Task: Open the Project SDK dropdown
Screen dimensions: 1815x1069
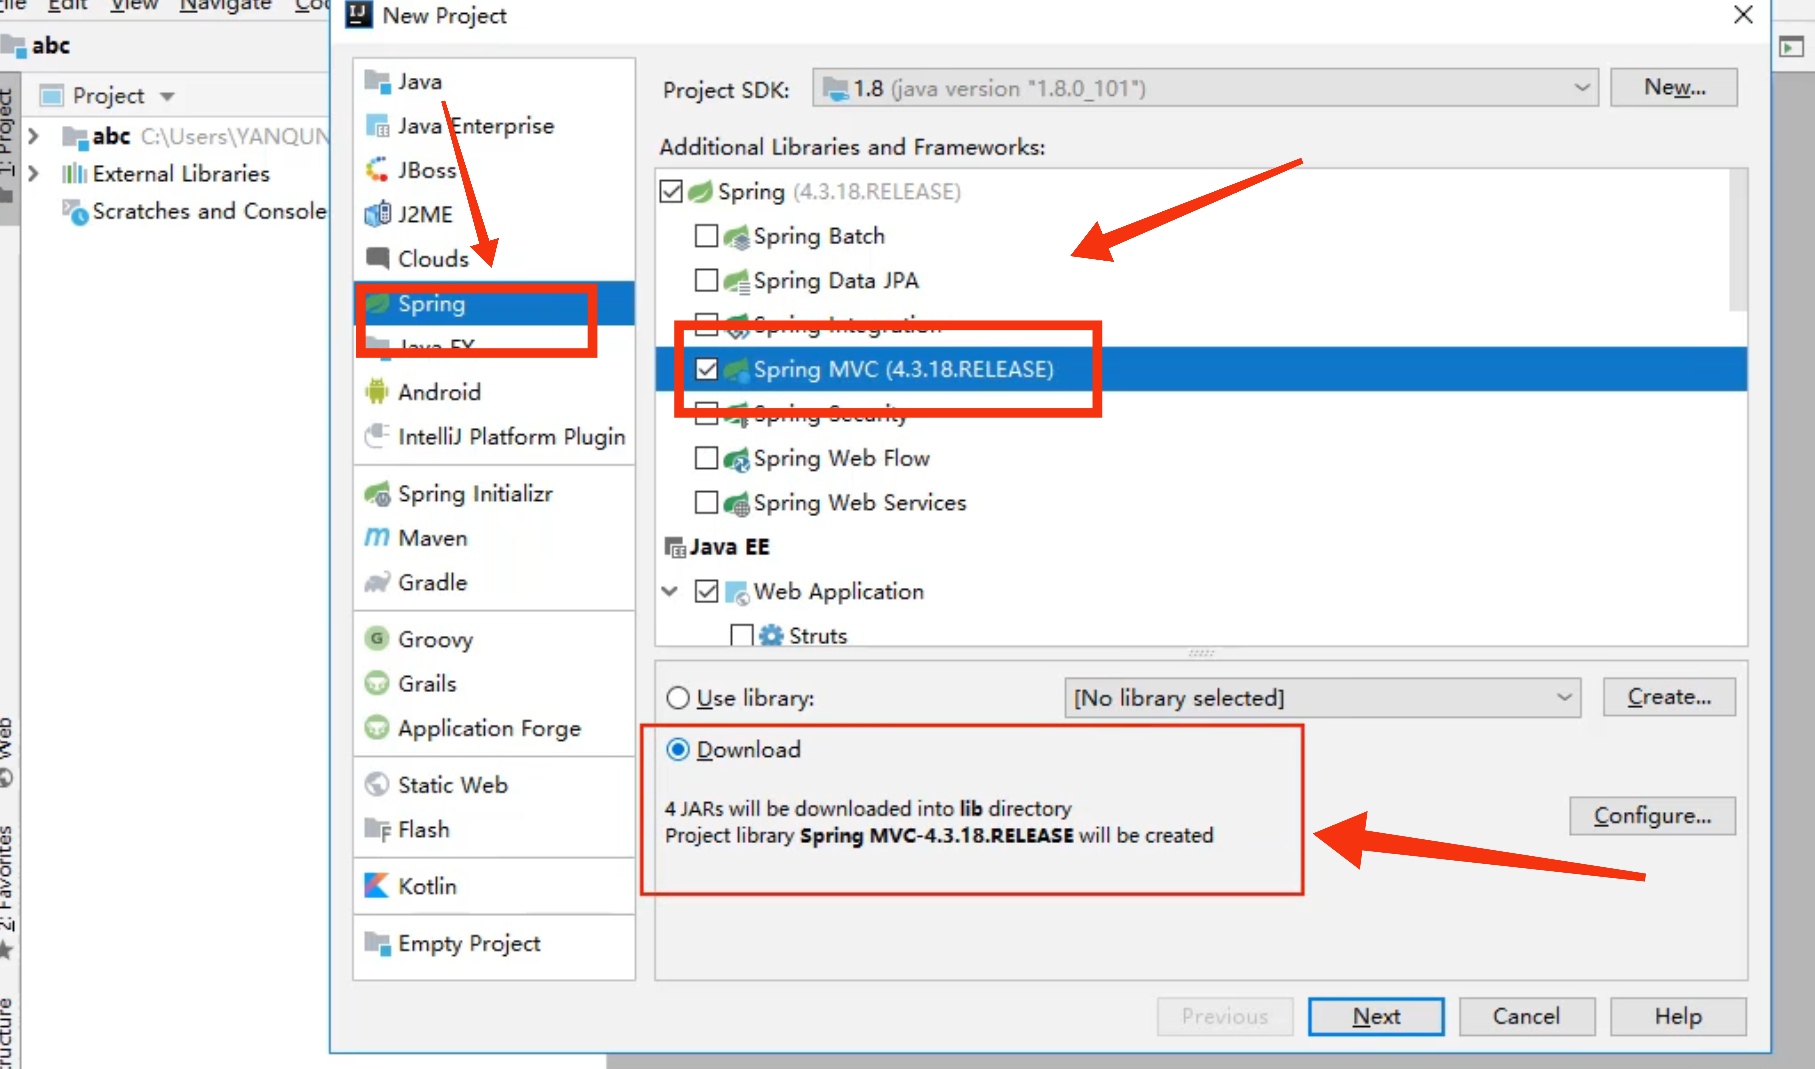Action: point(1205,88)
